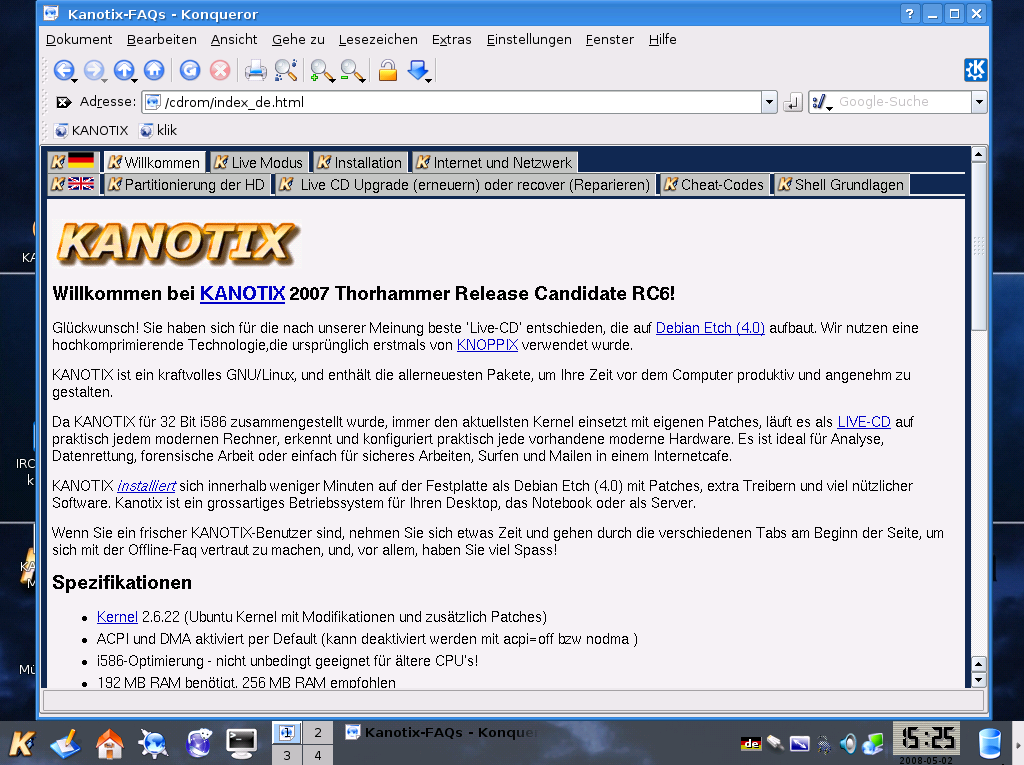This screenshot has height=765, width=1024.
Task: Click the de keyboard layout tray icon
Action: [x=751, y=743]
